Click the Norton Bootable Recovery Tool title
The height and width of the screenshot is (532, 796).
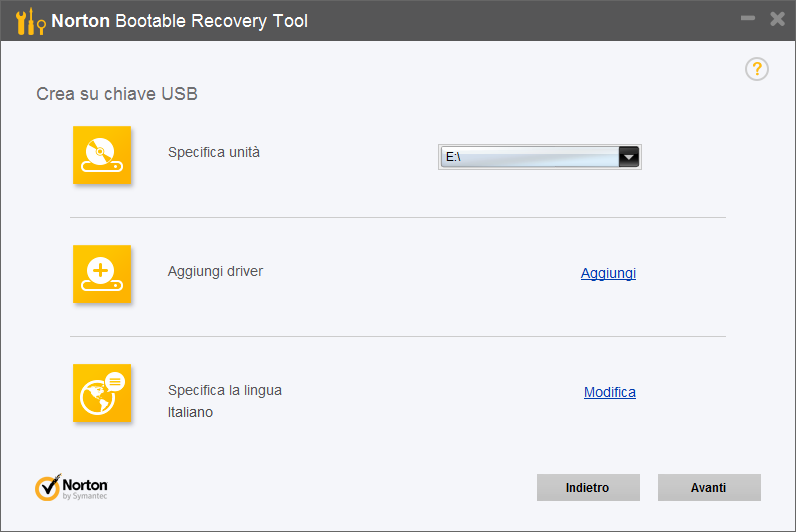tap(180, 20)
